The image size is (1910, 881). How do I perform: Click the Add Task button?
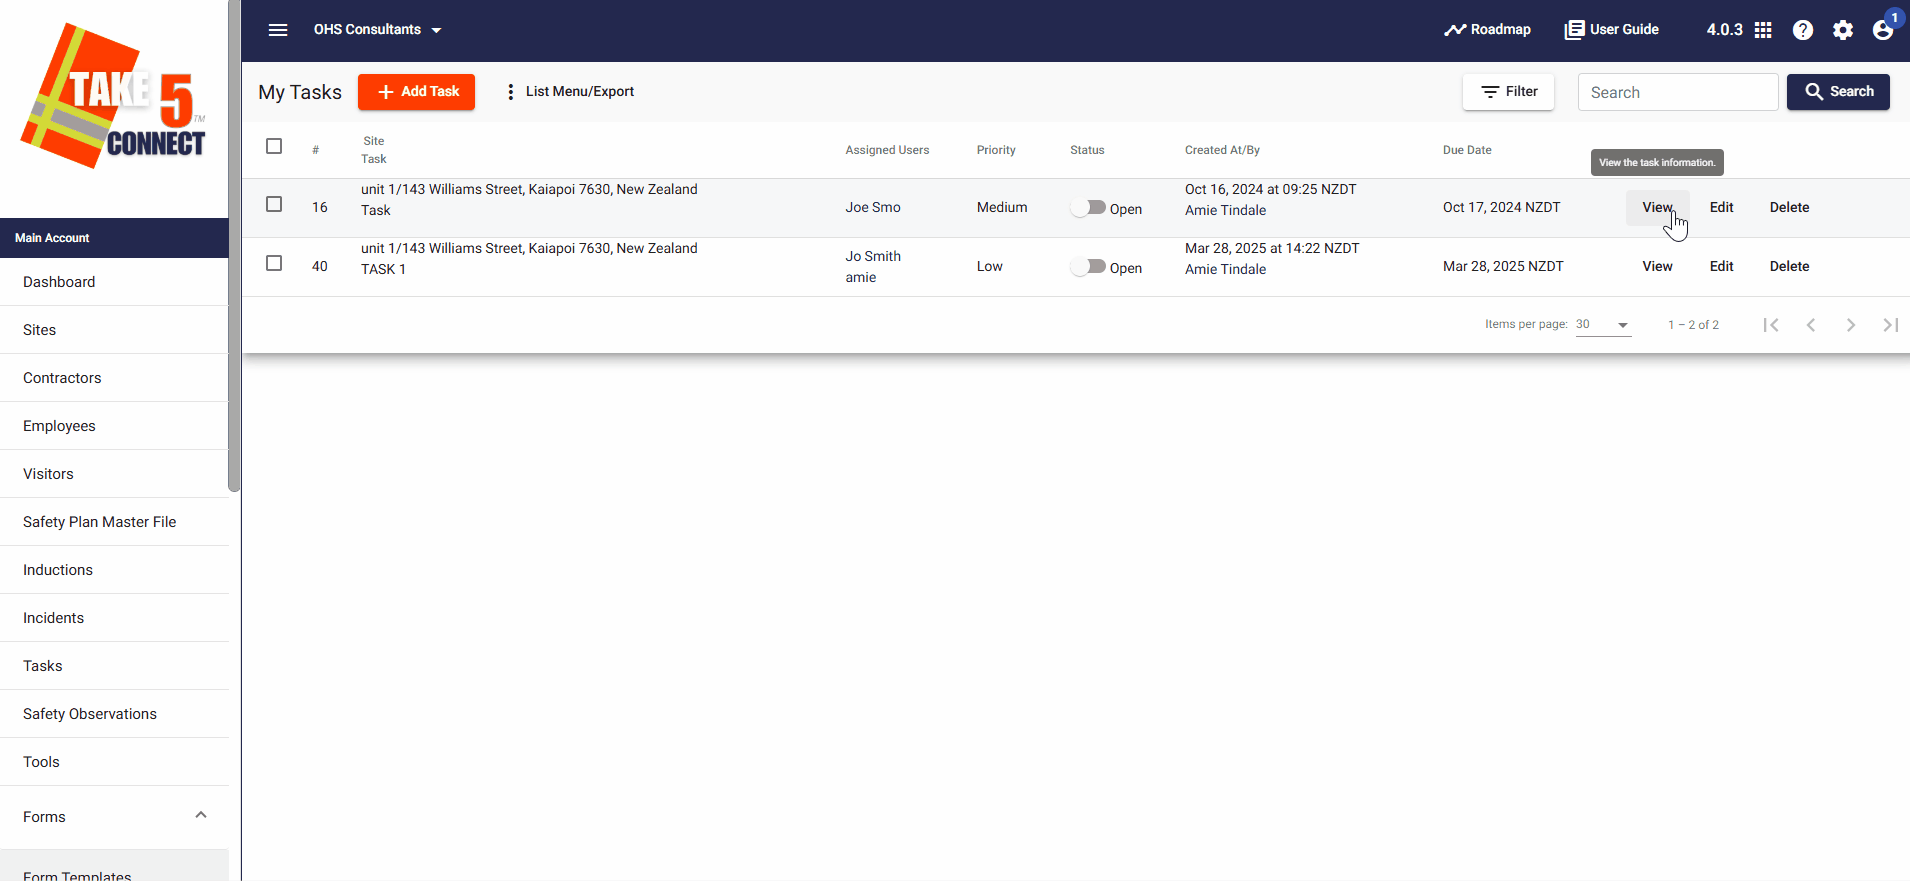tap(417, 92)
